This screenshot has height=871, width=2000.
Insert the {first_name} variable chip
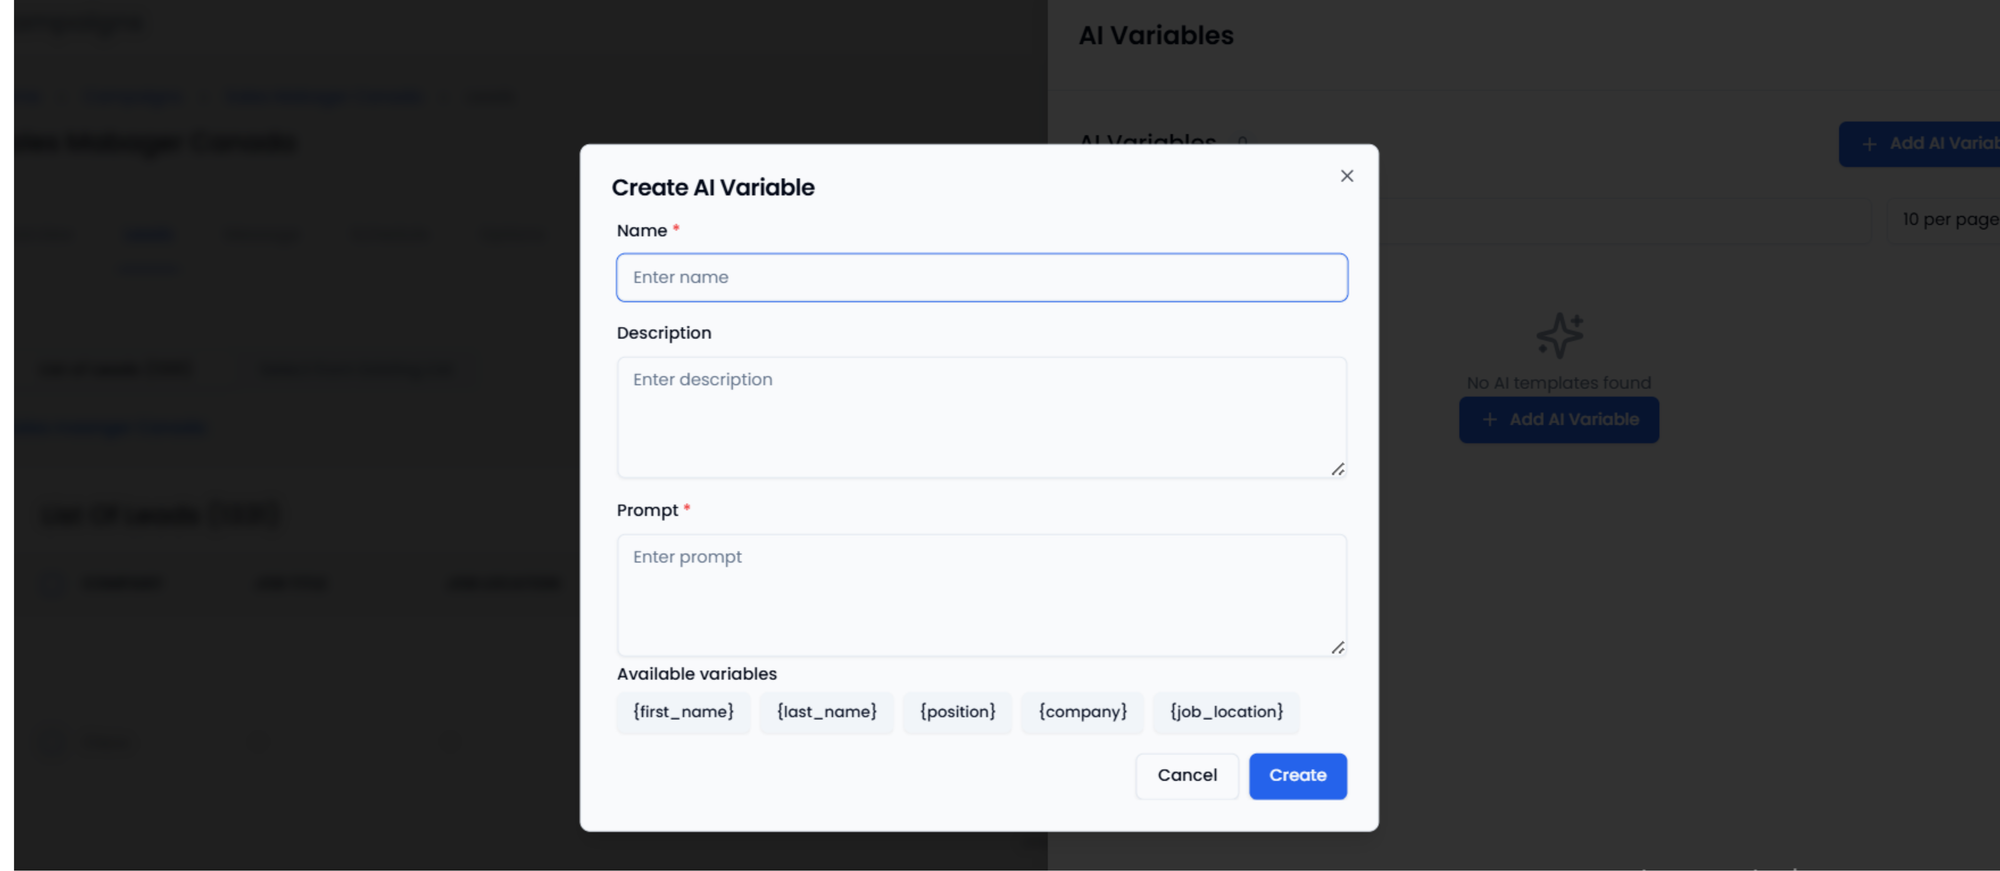[683, 712]
